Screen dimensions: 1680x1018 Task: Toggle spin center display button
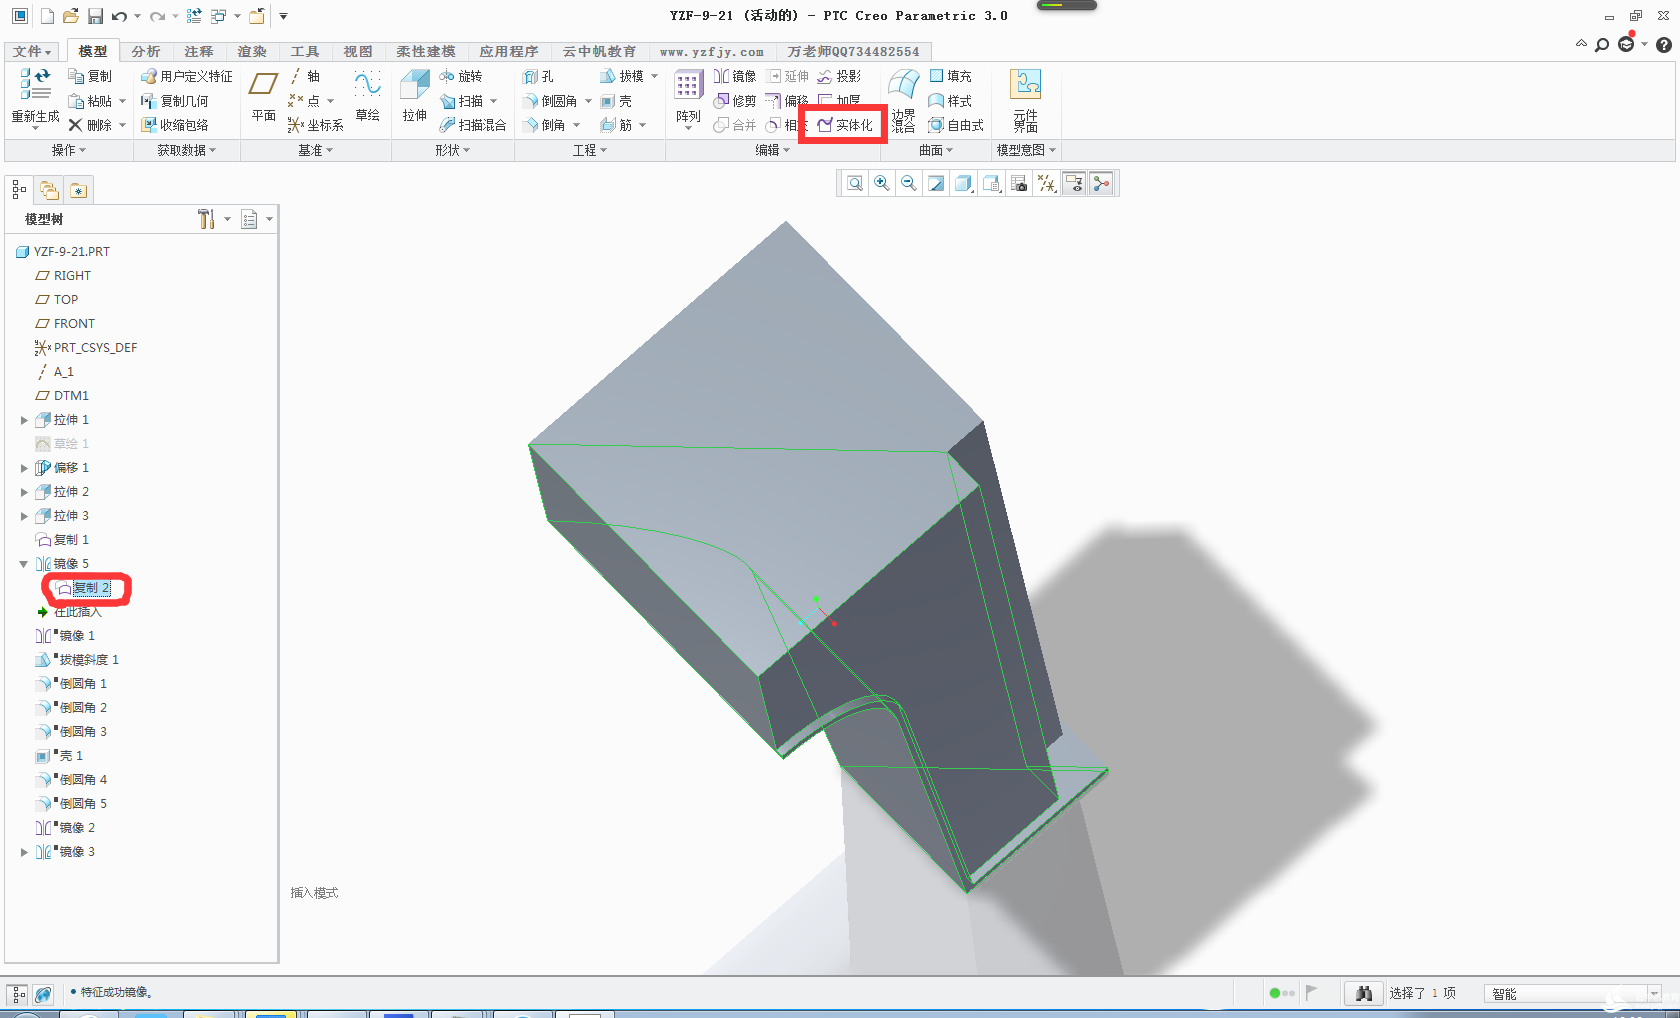[1101, 183]
